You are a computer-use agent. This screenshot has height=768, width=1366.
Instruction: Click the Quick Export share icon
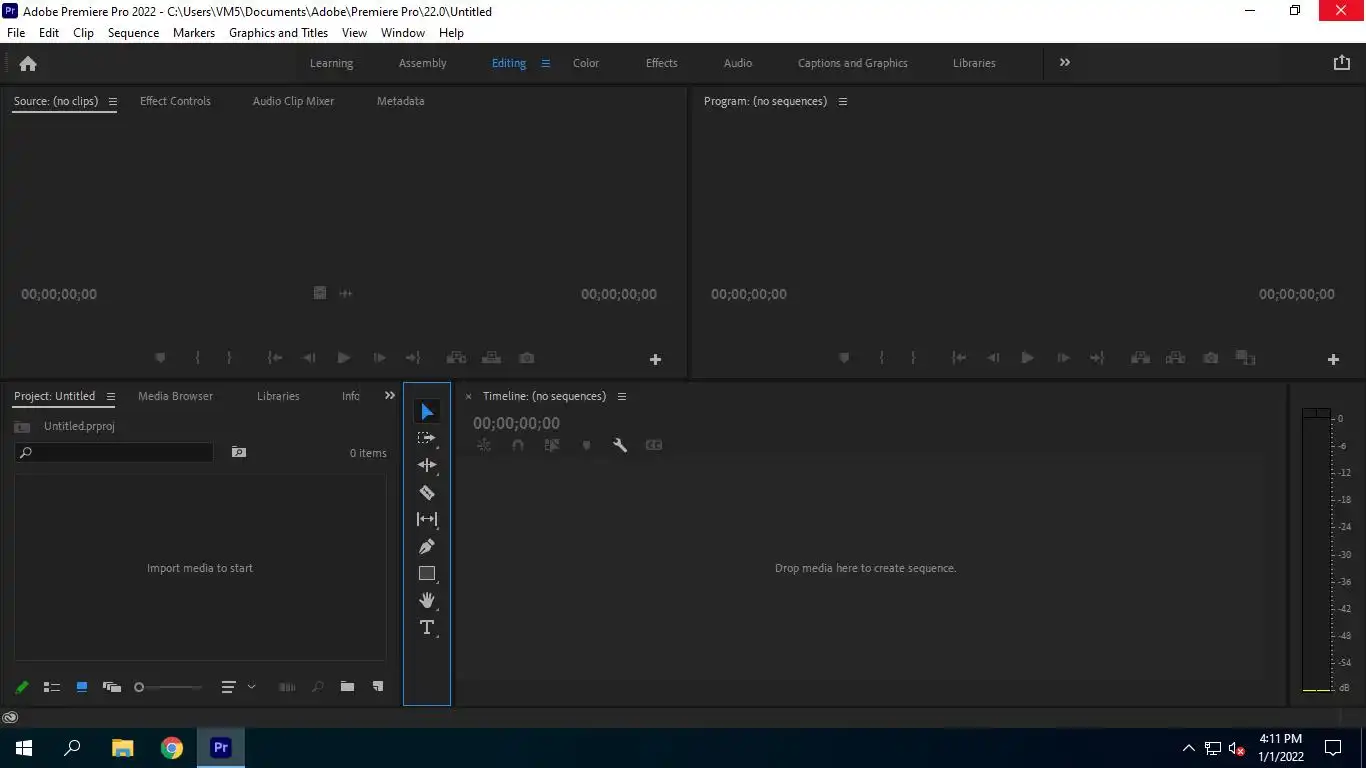1342,62
